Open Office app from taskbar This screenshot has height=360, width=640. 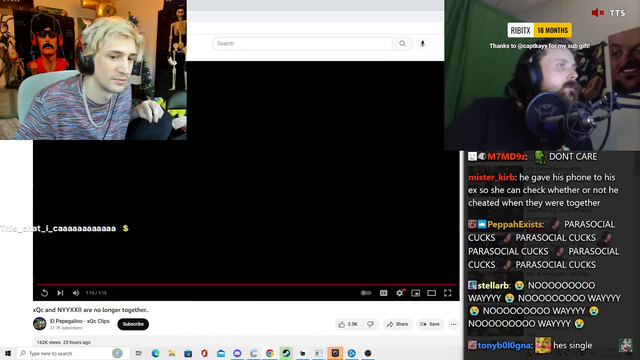coord(204,353)
